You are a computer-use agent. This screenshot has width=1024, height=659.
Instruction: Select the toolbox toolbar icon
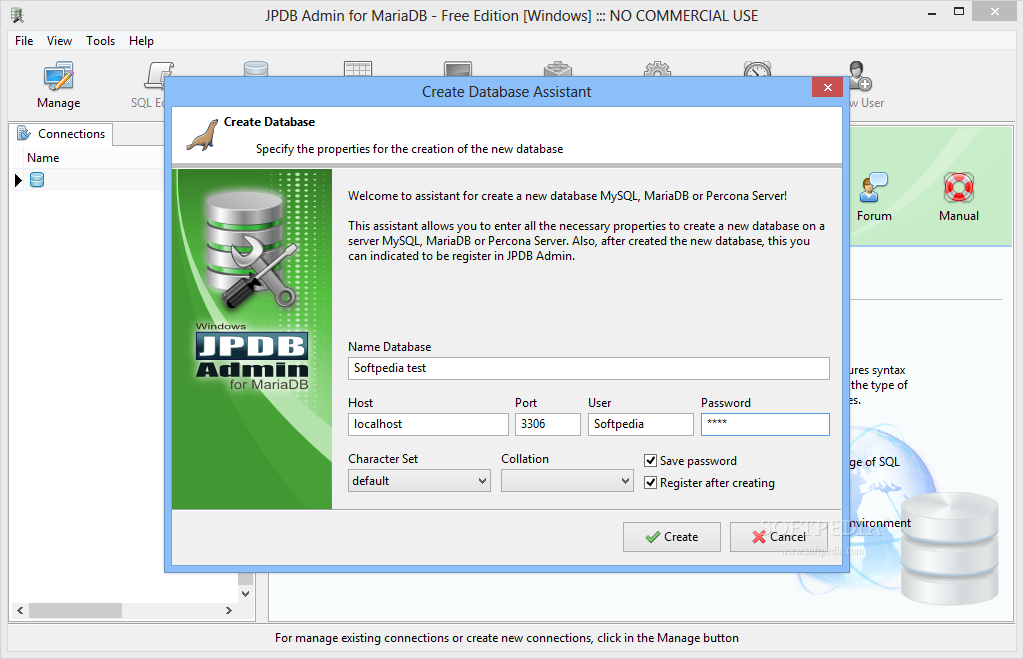(558, 69)
